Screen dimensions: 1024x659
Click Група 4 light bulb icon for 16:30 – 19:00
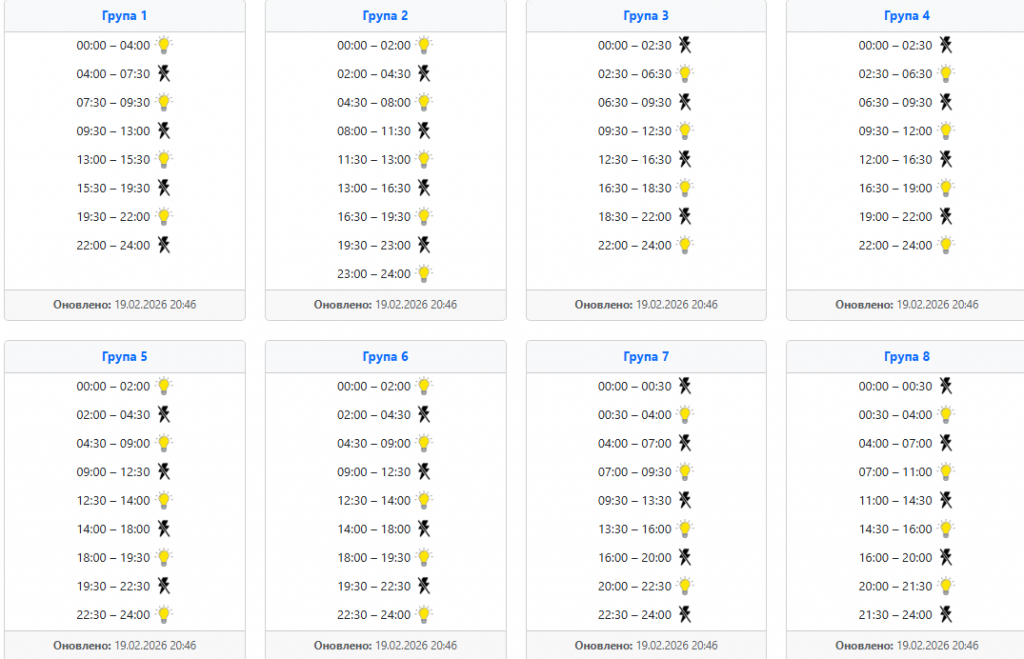[946, 188]
